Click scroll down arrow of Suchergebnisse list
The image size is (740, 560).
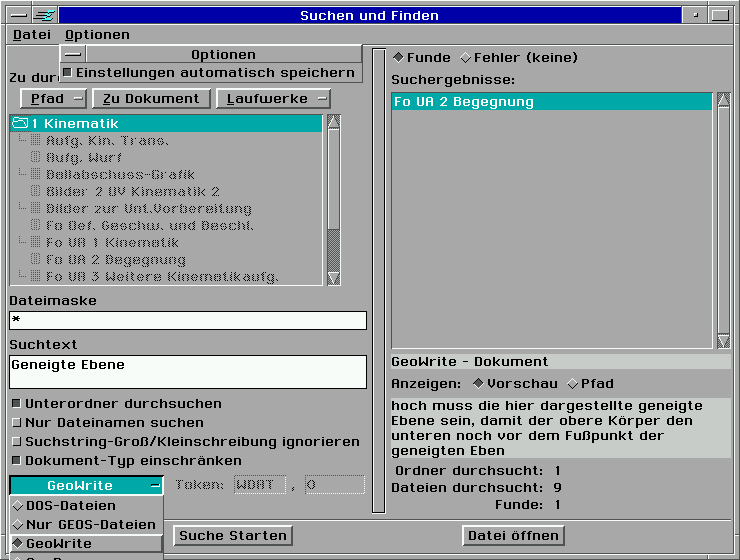[x=723, y=341]
